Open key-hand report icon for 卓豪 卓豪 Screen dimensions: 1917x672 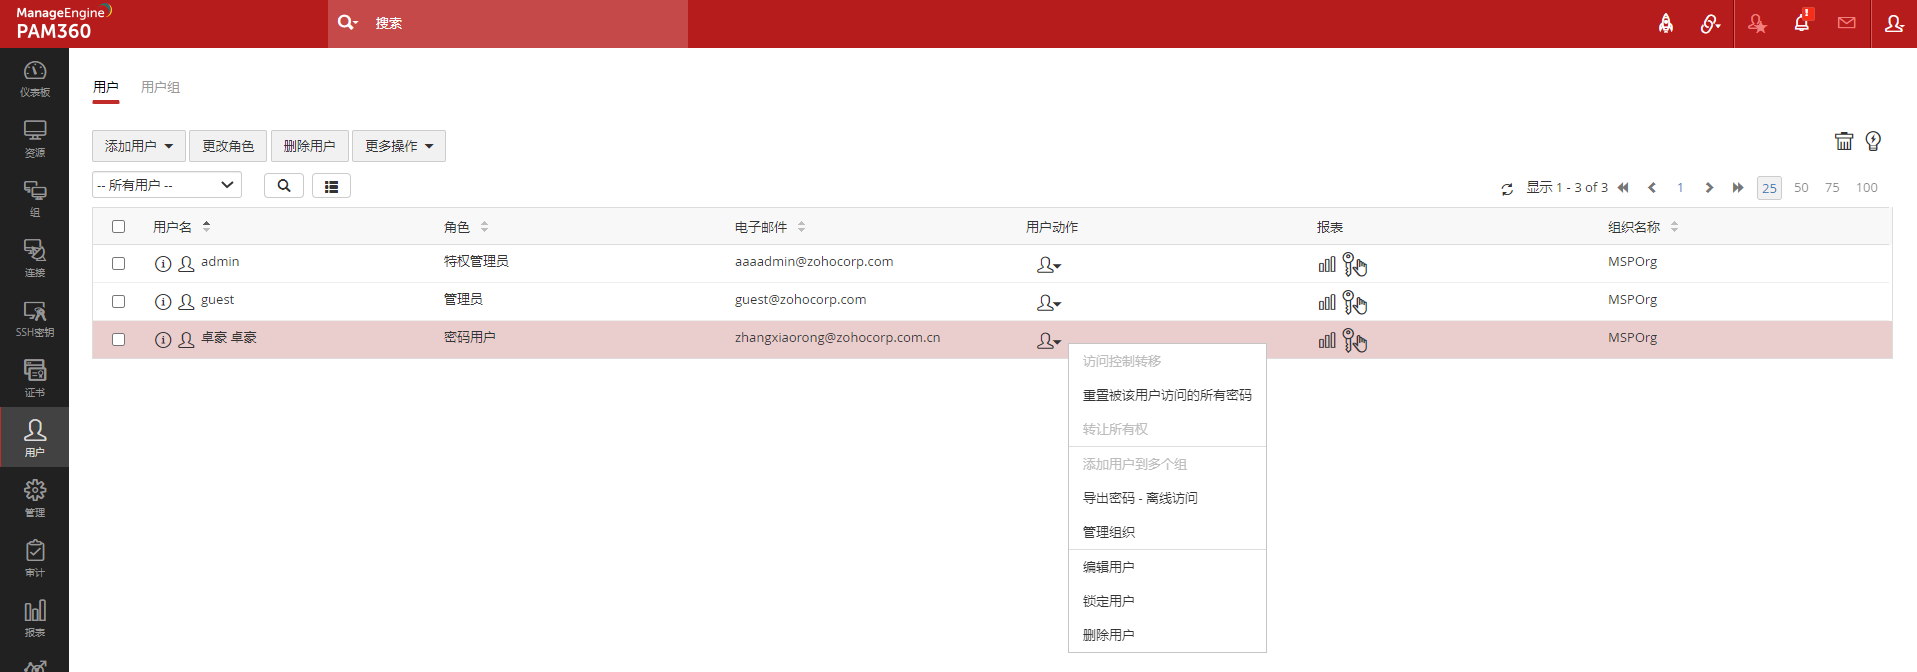click(1355, 340)
